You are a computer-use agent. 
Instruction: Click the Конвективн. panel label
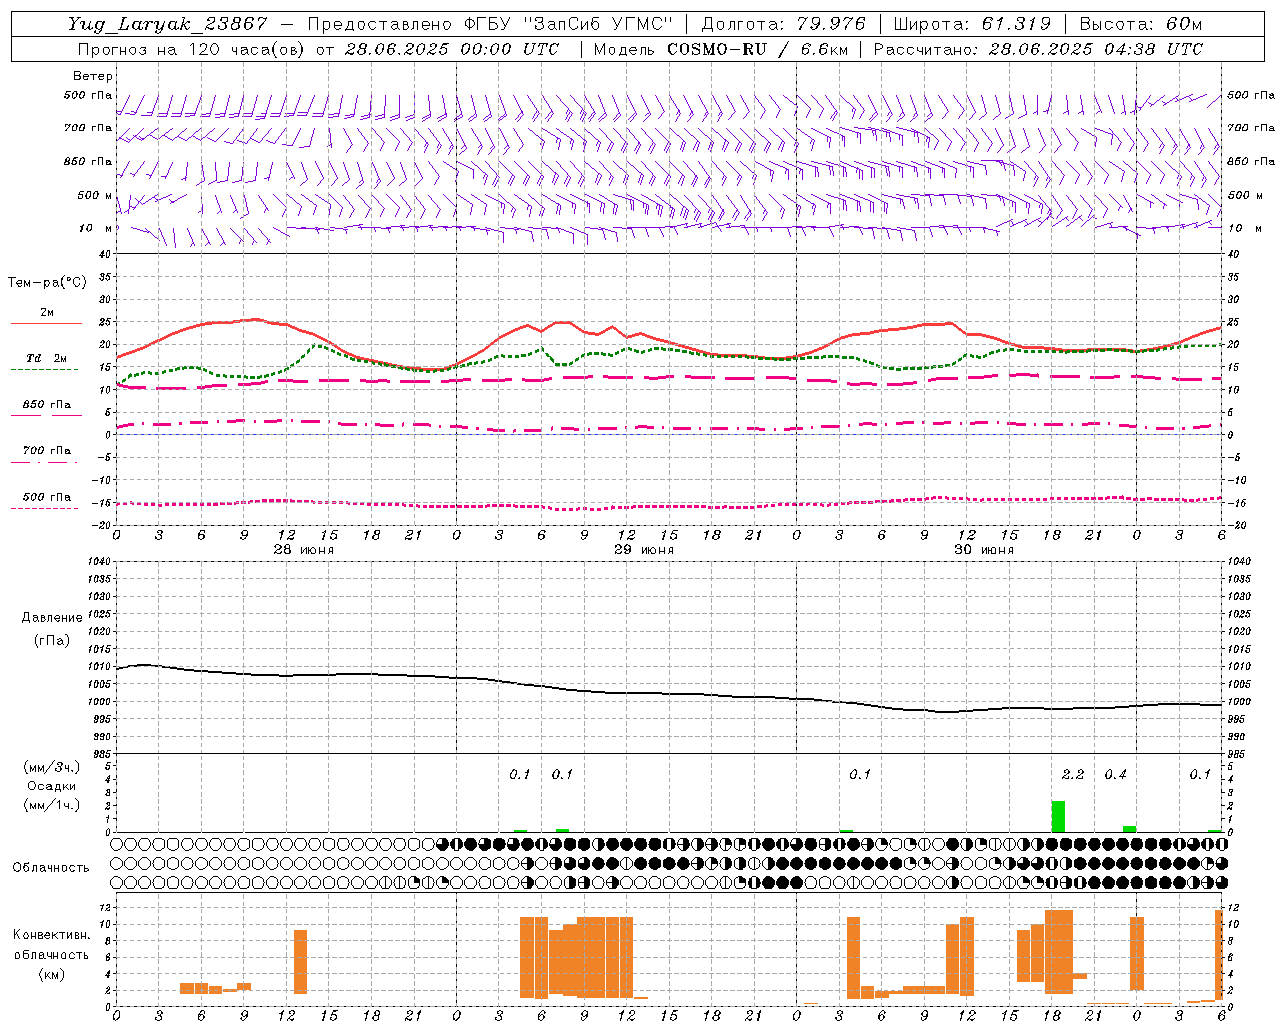52,935
